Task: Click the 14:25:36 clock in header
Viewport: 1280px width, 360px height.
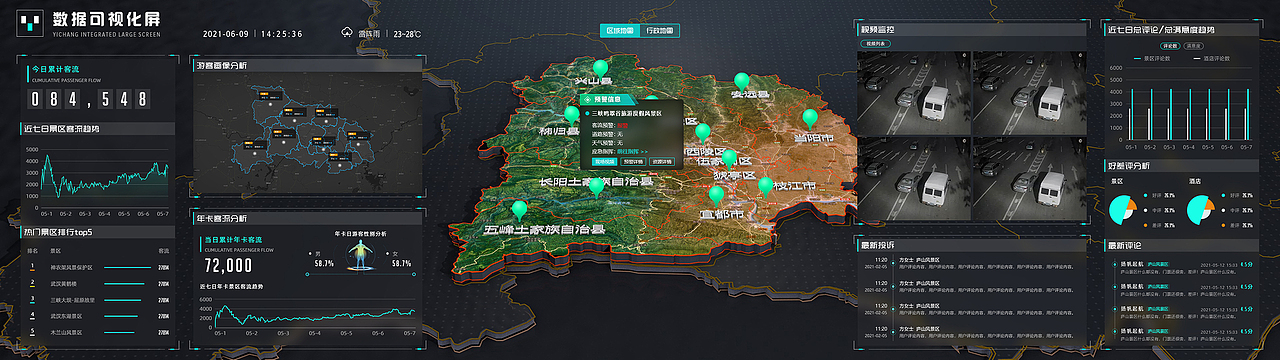Action: click(282, 33)
